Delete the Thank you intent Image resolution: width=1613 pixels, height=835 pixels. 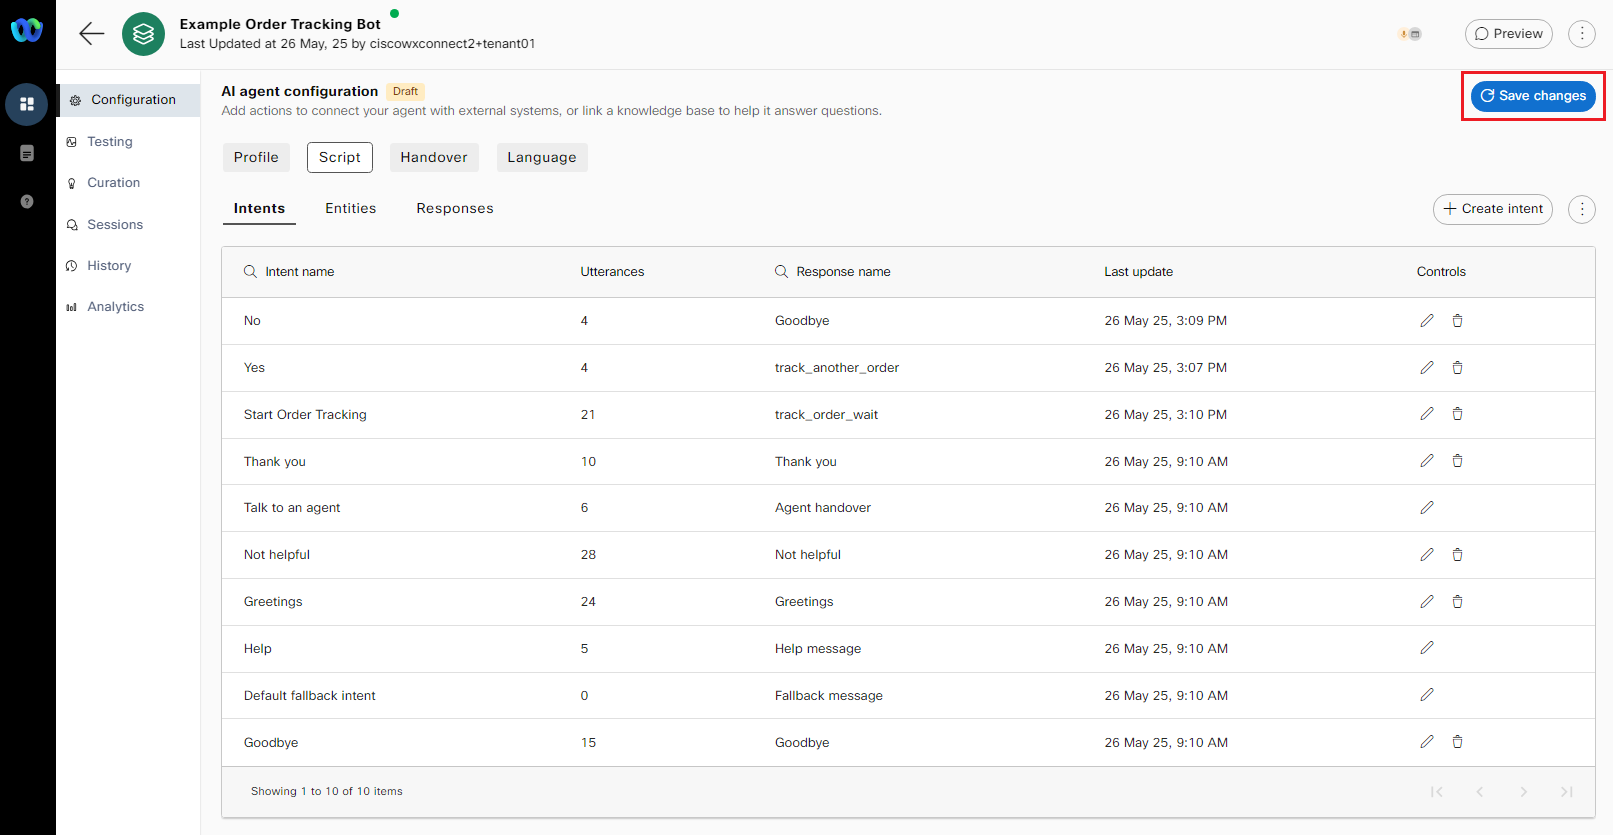(x=1457, y=461)
